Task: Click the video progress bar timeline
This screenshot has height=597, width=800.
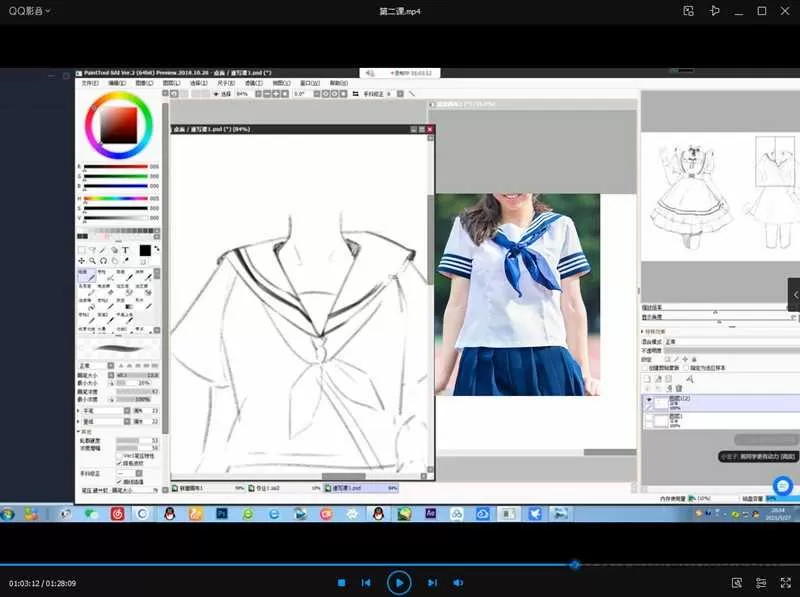Action: 300,564
